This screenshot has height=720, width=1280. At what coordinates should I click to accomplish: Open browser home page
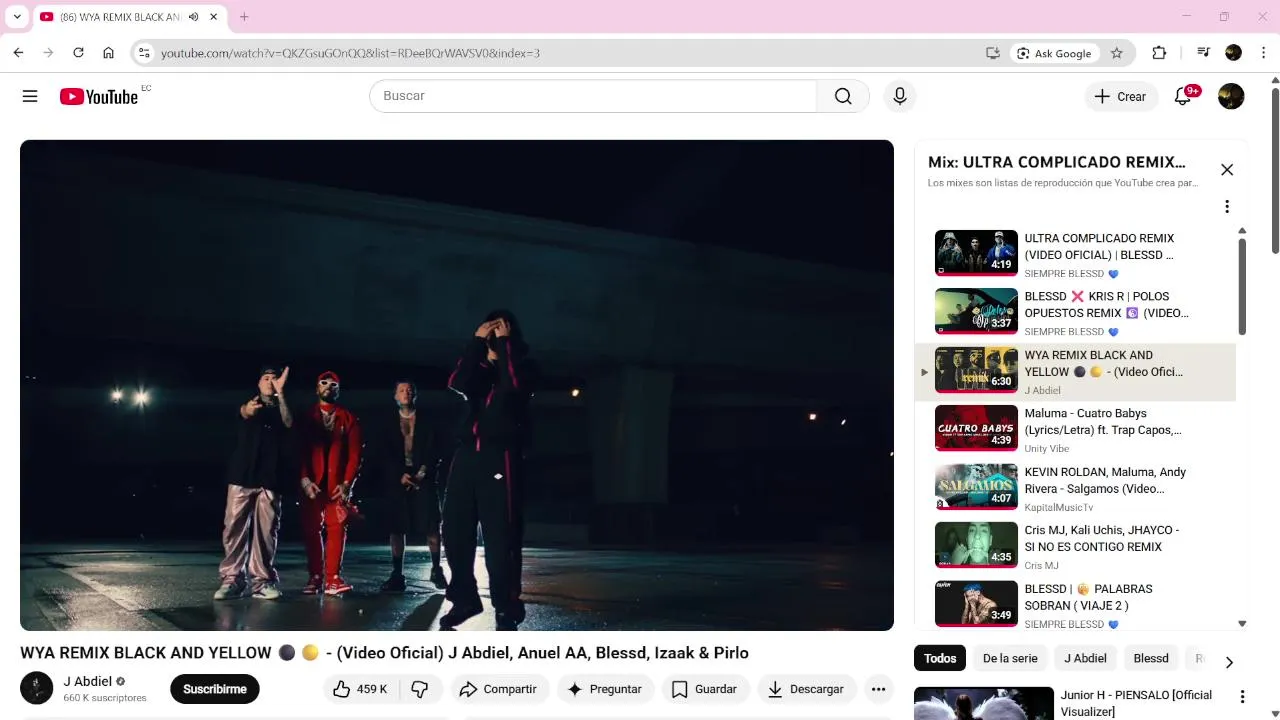(x=108, y=53)
